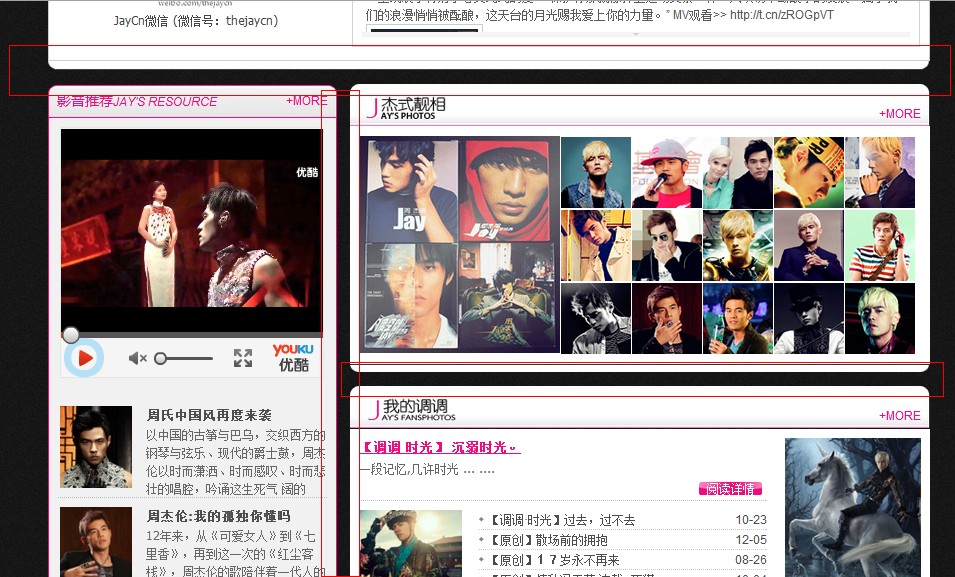Open the Jay album covers collage
Screen dimensions: 955x577
pos(460,244)
